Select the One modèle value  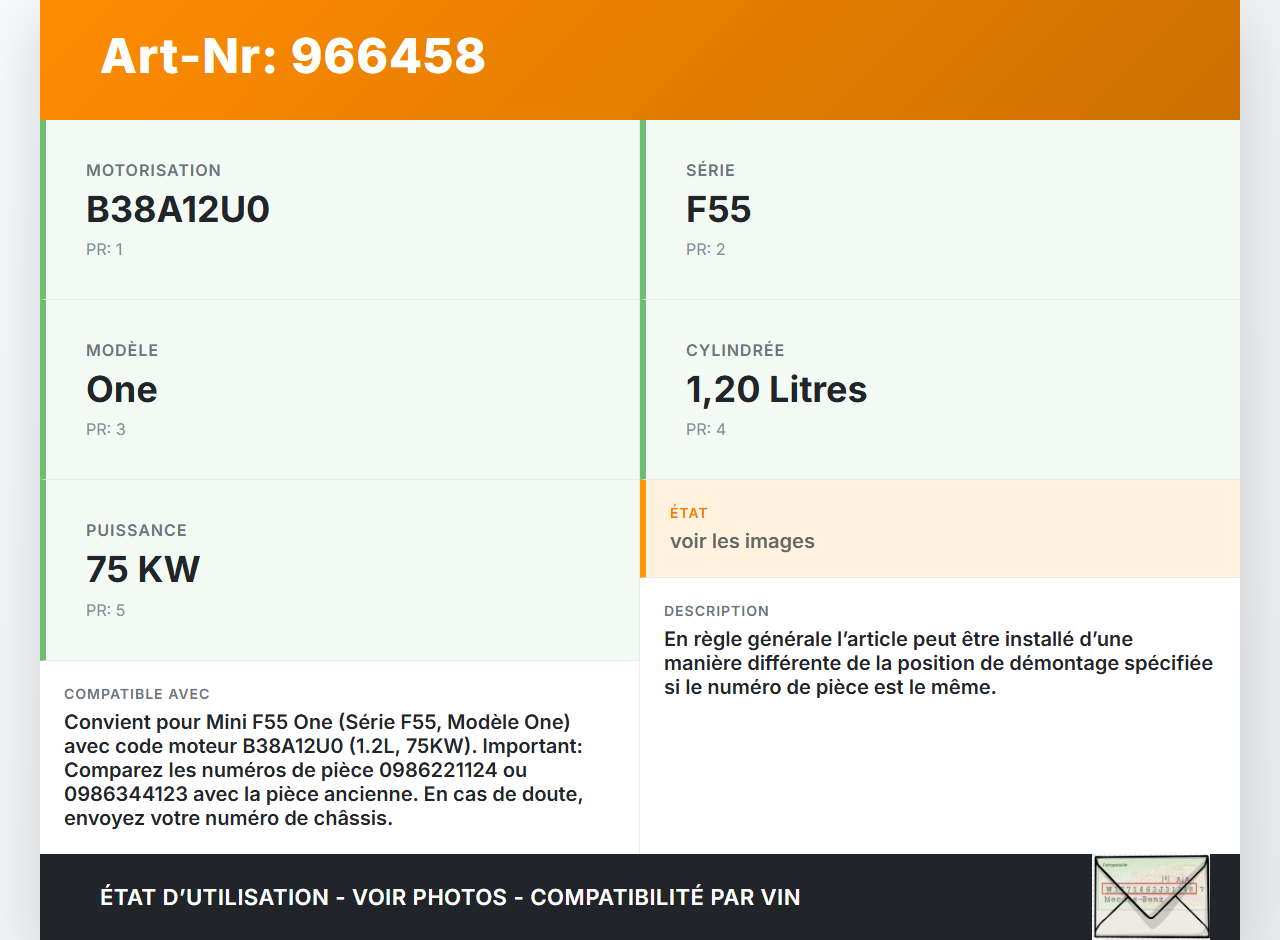pyautogui.click(x=122, y=390)
